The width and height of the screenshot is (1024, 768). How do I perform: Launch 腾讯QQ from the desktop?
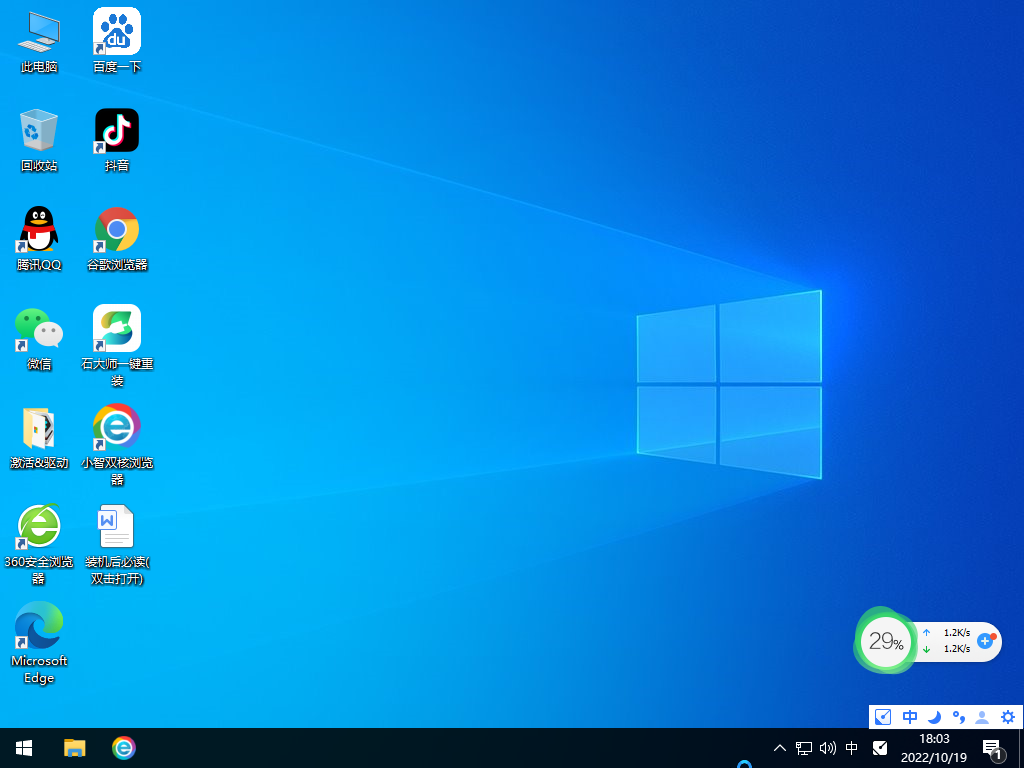pos(38,228)
